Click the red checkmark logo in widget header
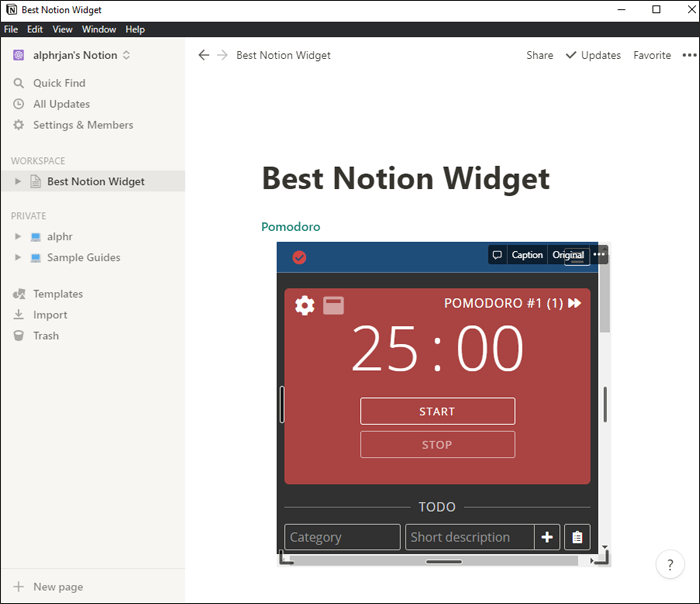This screenshot has width=700, height=604. point(299,258)
